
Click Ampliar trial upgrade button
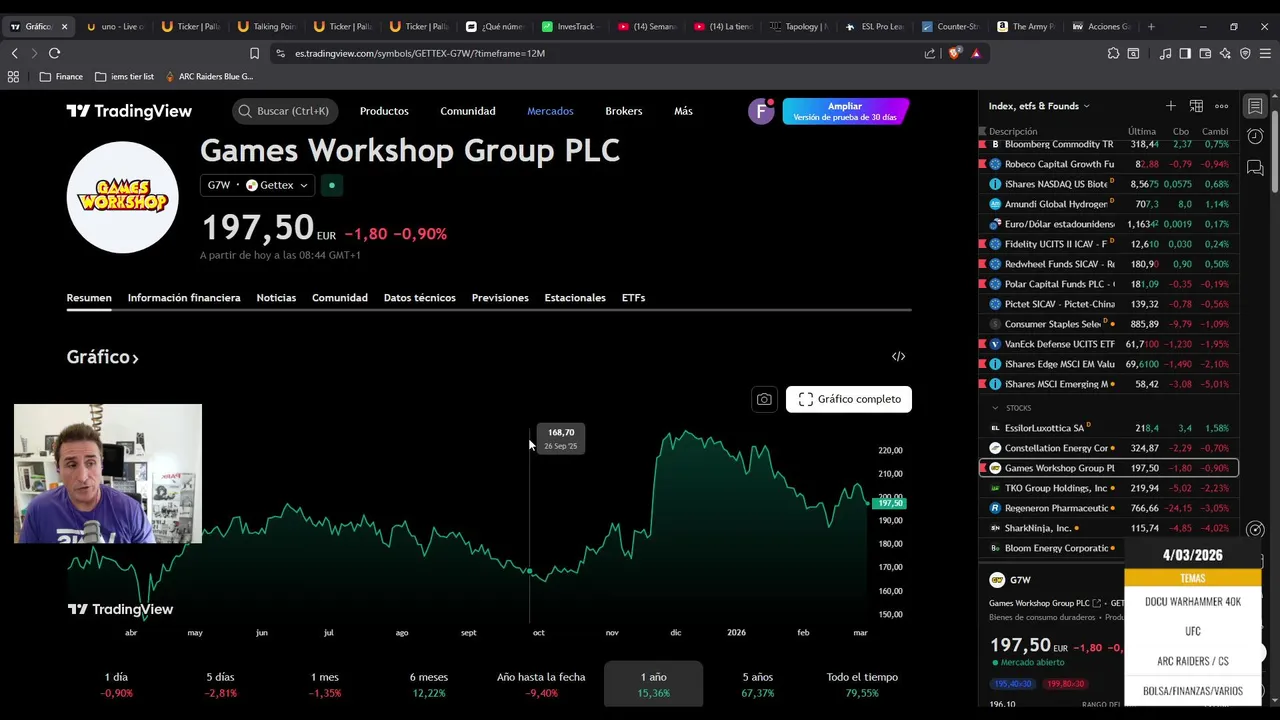pos(845,111)
